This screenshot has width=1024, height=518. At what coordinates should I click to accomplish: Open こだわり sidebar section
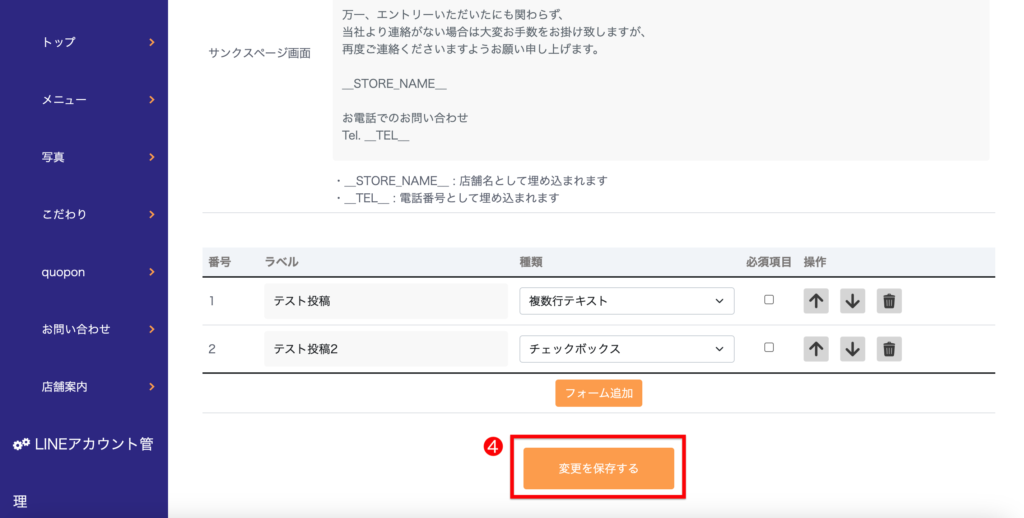coord(97,214)
